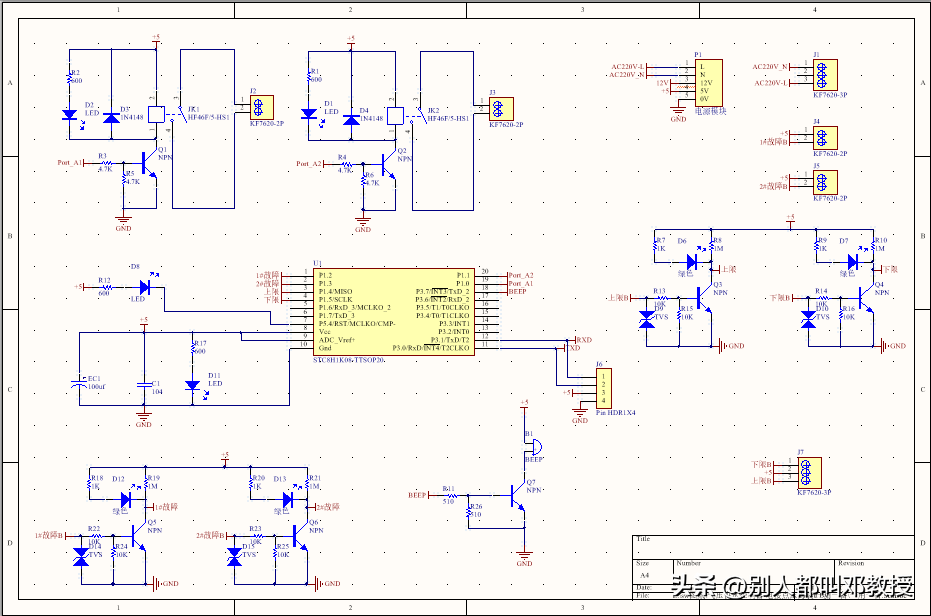Select the RXD net label
Screen dimensions: 931x616
click(x=584, y=340)
